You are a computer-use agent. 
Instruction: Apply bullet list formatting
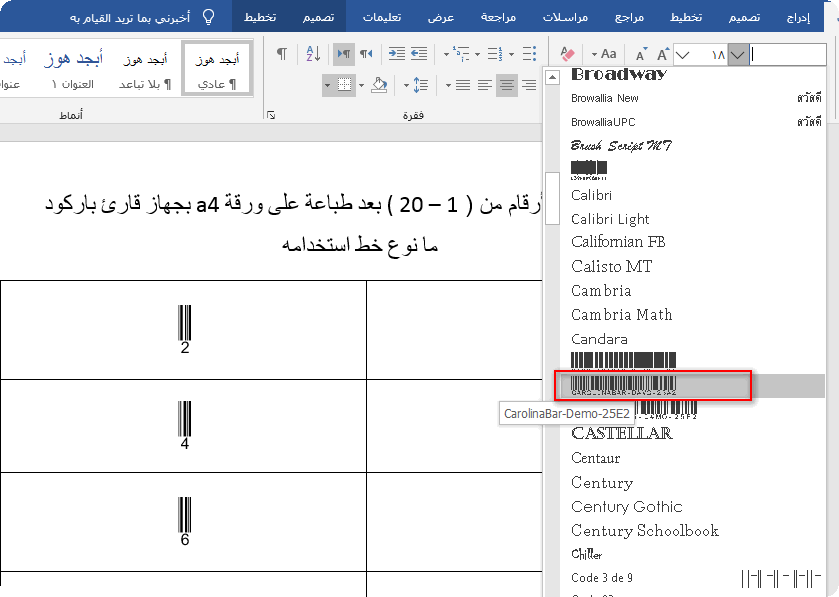[x=529, y=54]
